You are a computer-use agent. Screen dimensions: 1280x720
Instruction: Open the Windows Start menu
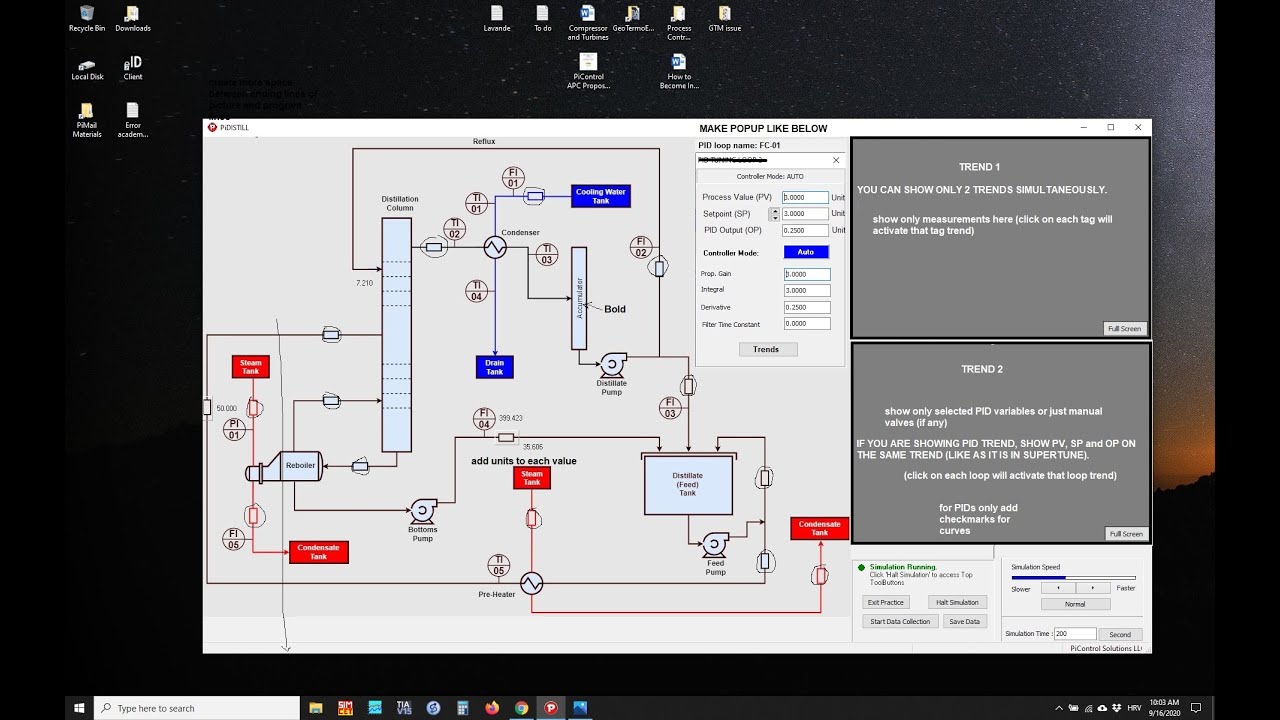pos(79,708)
